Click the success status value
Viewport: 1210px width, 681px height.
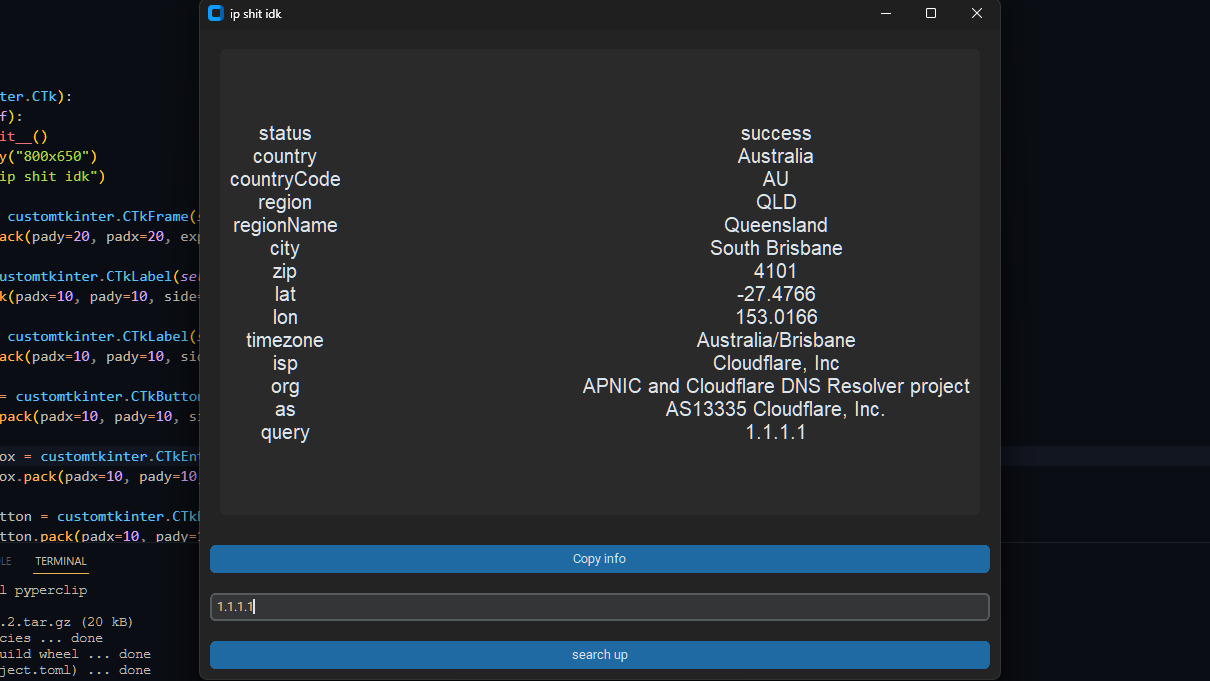[x=775, y=133]
